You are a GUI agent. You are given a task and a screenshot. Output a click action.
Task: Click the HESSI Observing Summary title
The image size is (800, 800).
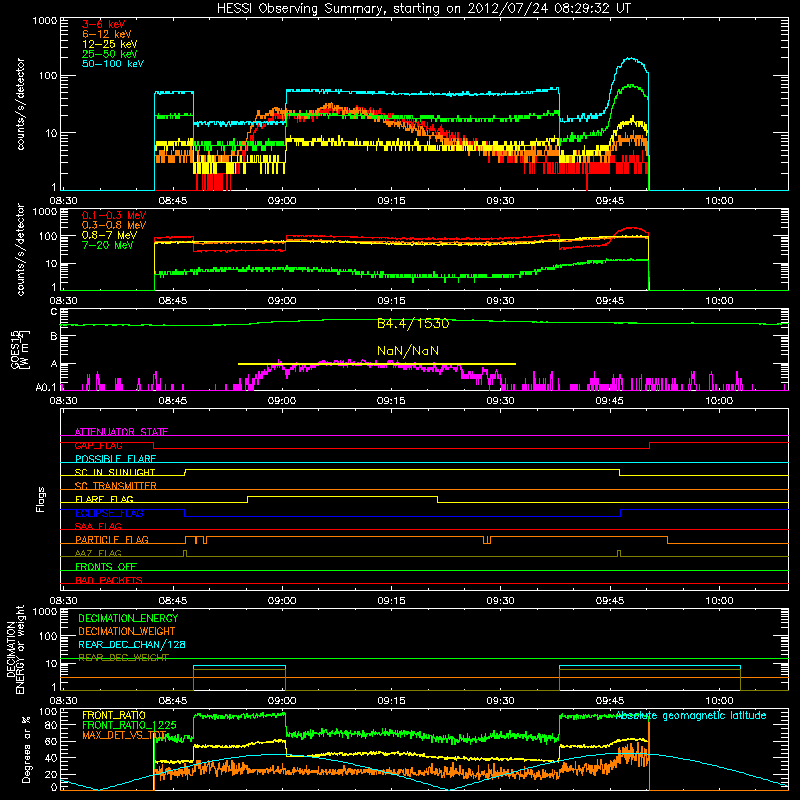click(423, 8)
